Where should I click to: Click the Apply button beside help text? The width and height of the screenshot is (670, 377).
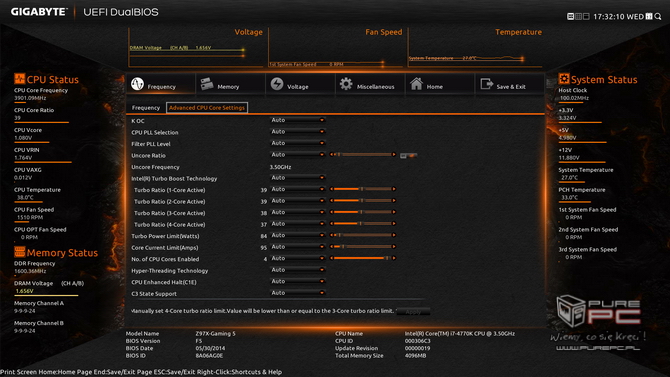click(413, 312)
